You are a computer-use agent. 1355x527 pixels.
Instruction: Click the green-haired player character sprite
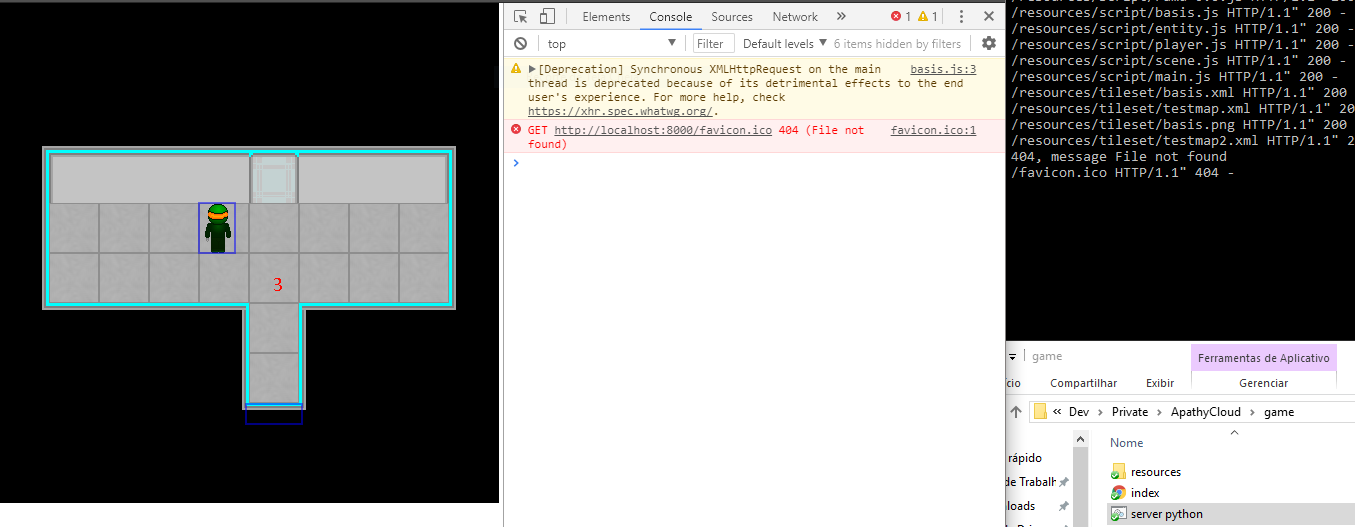click(x=218, y=228)
